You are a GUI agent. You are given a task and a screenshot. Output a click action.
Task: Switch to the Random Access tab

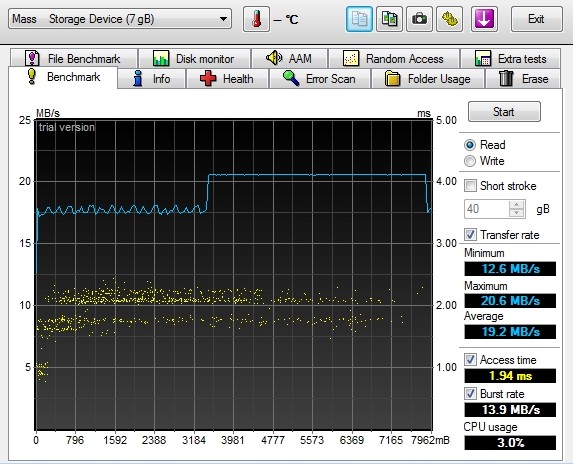[x=394, y=58]
